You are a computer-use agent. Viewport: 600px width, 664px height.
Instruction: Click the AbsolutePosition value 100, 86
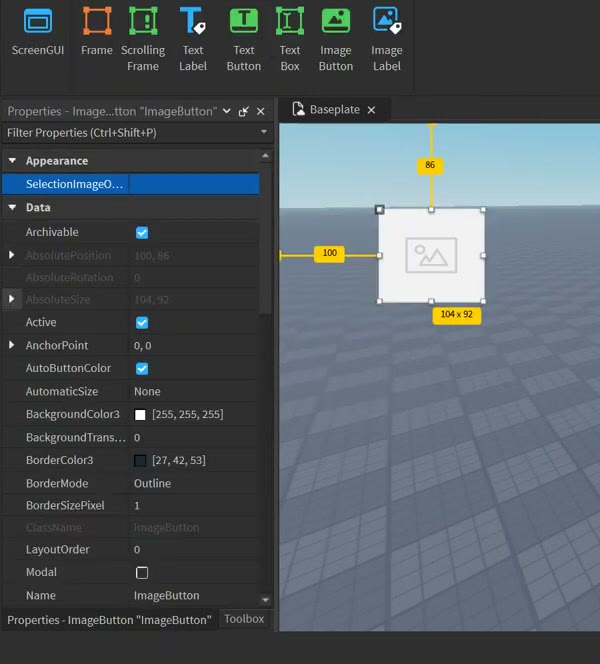click(152, 256)
